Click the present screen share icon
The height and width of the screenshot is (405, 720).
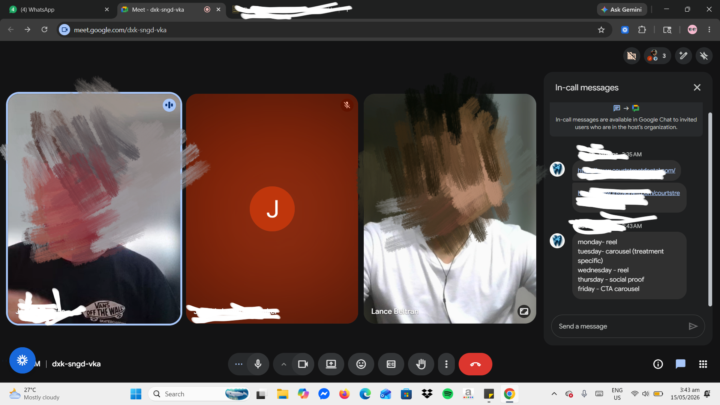coord(331,364)
